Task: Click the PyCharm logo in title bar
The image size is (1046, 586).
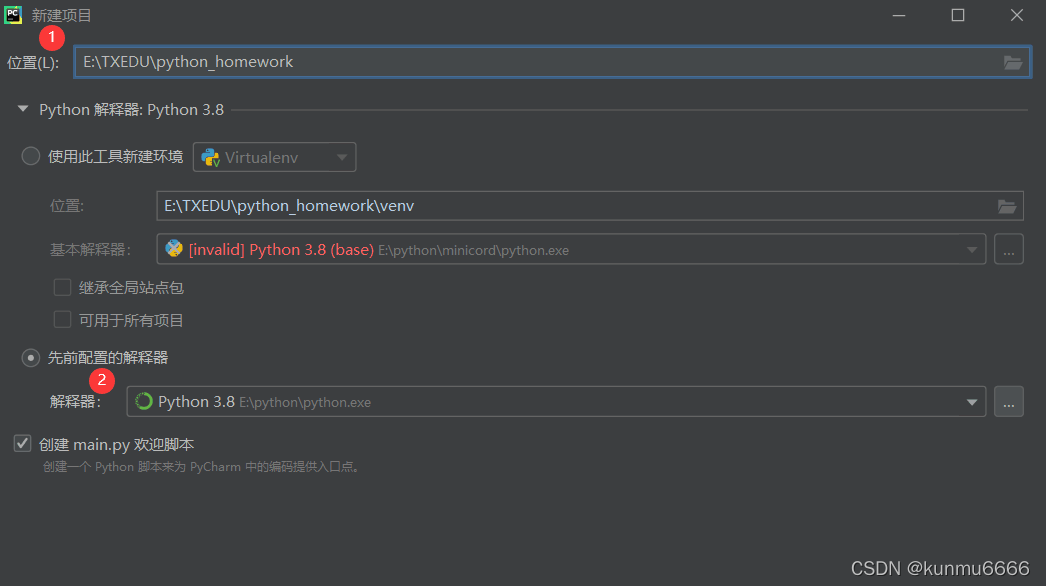Action: tap(13, 15)
